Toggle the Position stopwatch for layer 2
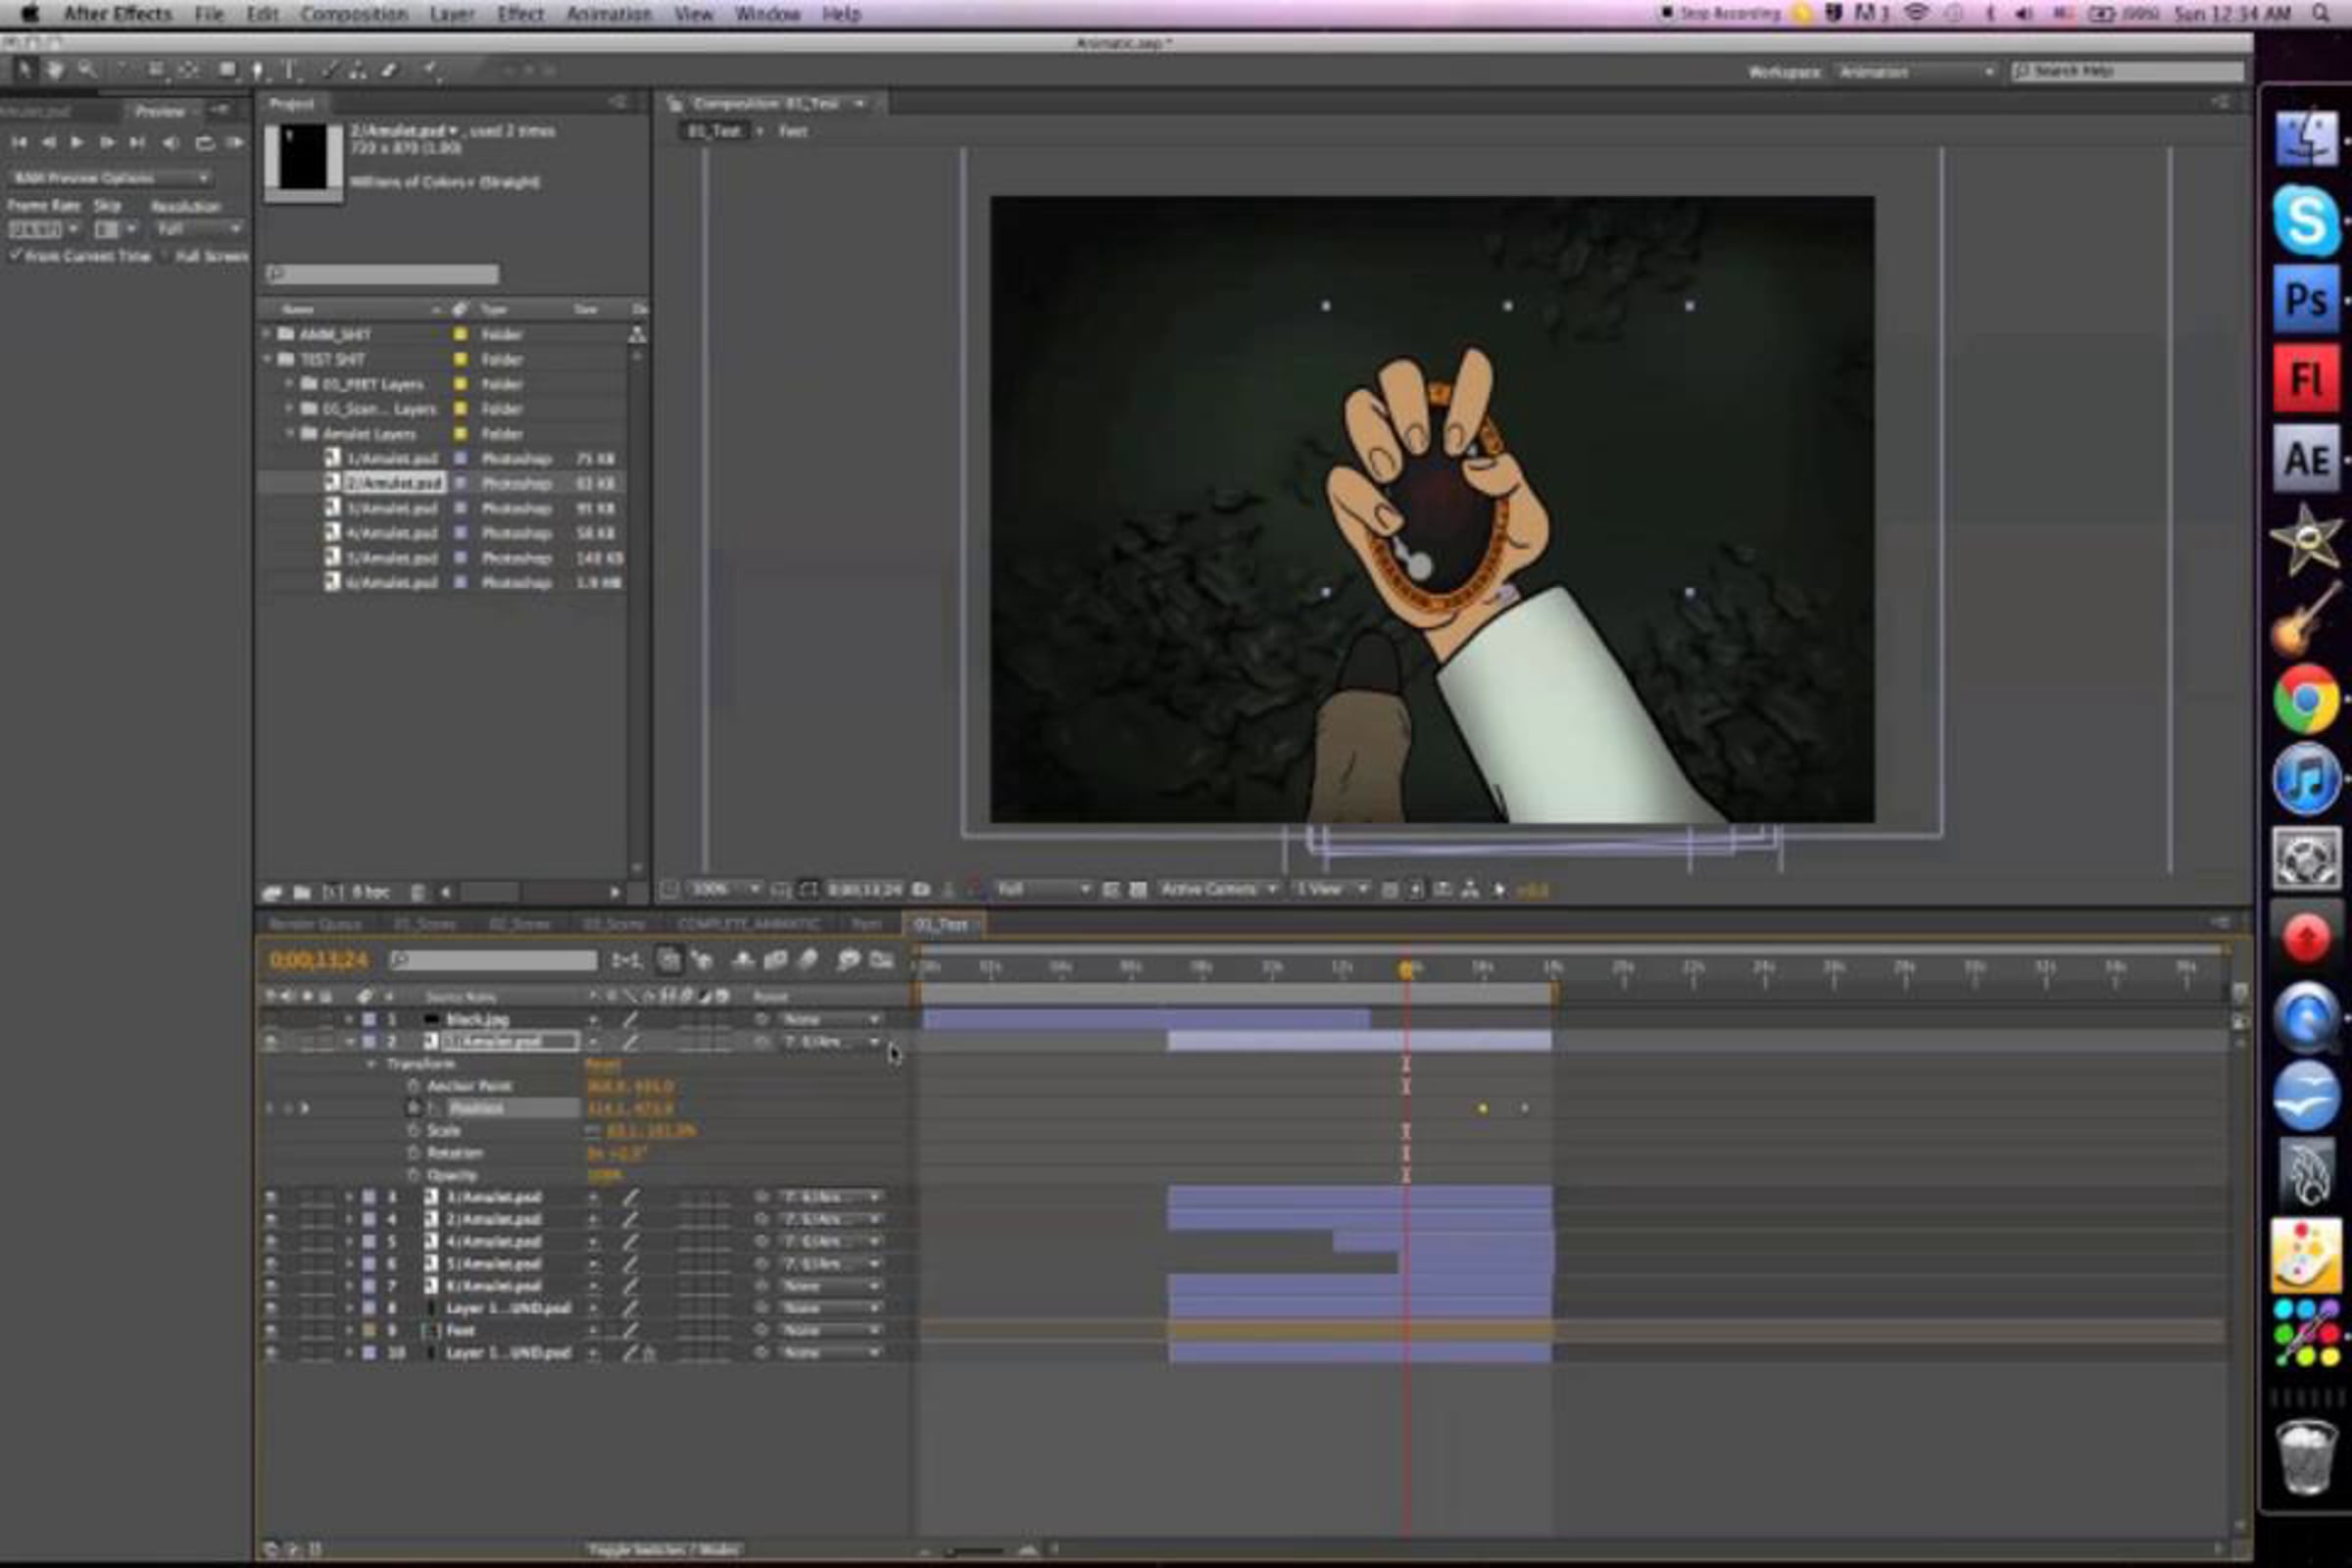The height and width of the screenshot is (1568, 2352). point(413,1108)
